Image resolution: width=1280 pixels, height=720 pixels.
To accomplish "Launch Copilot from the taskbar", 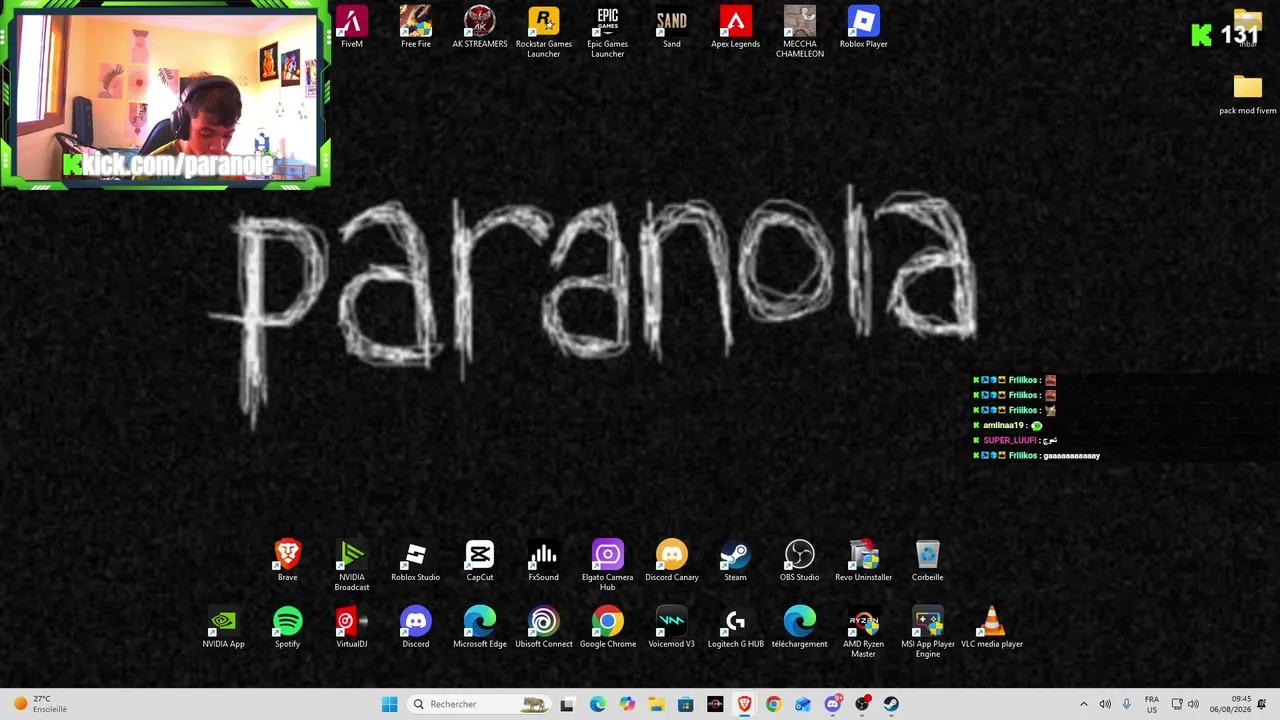I will pos(626,704).
